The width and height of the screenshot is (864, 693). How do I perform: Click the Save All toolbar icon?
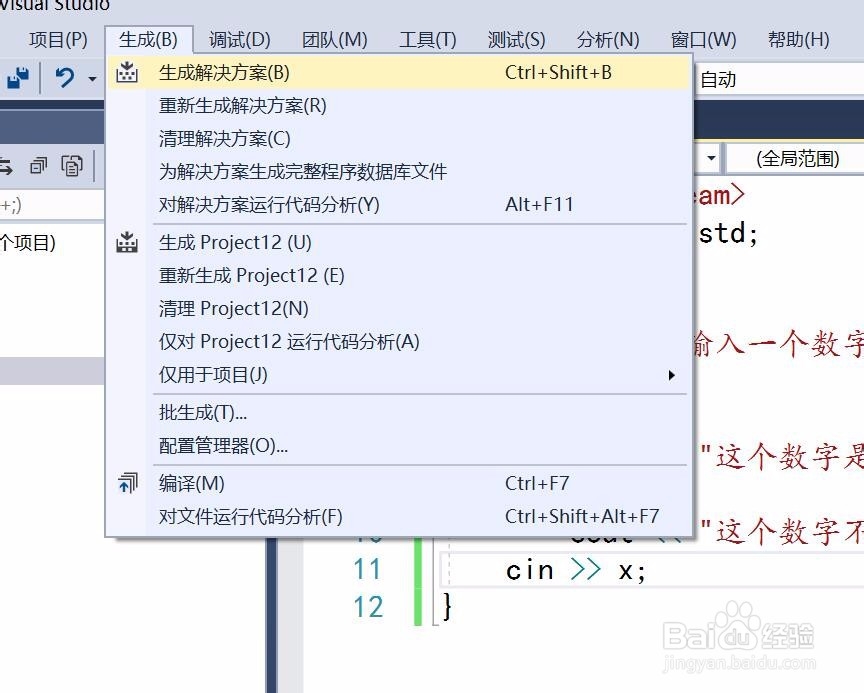point(18,78)
